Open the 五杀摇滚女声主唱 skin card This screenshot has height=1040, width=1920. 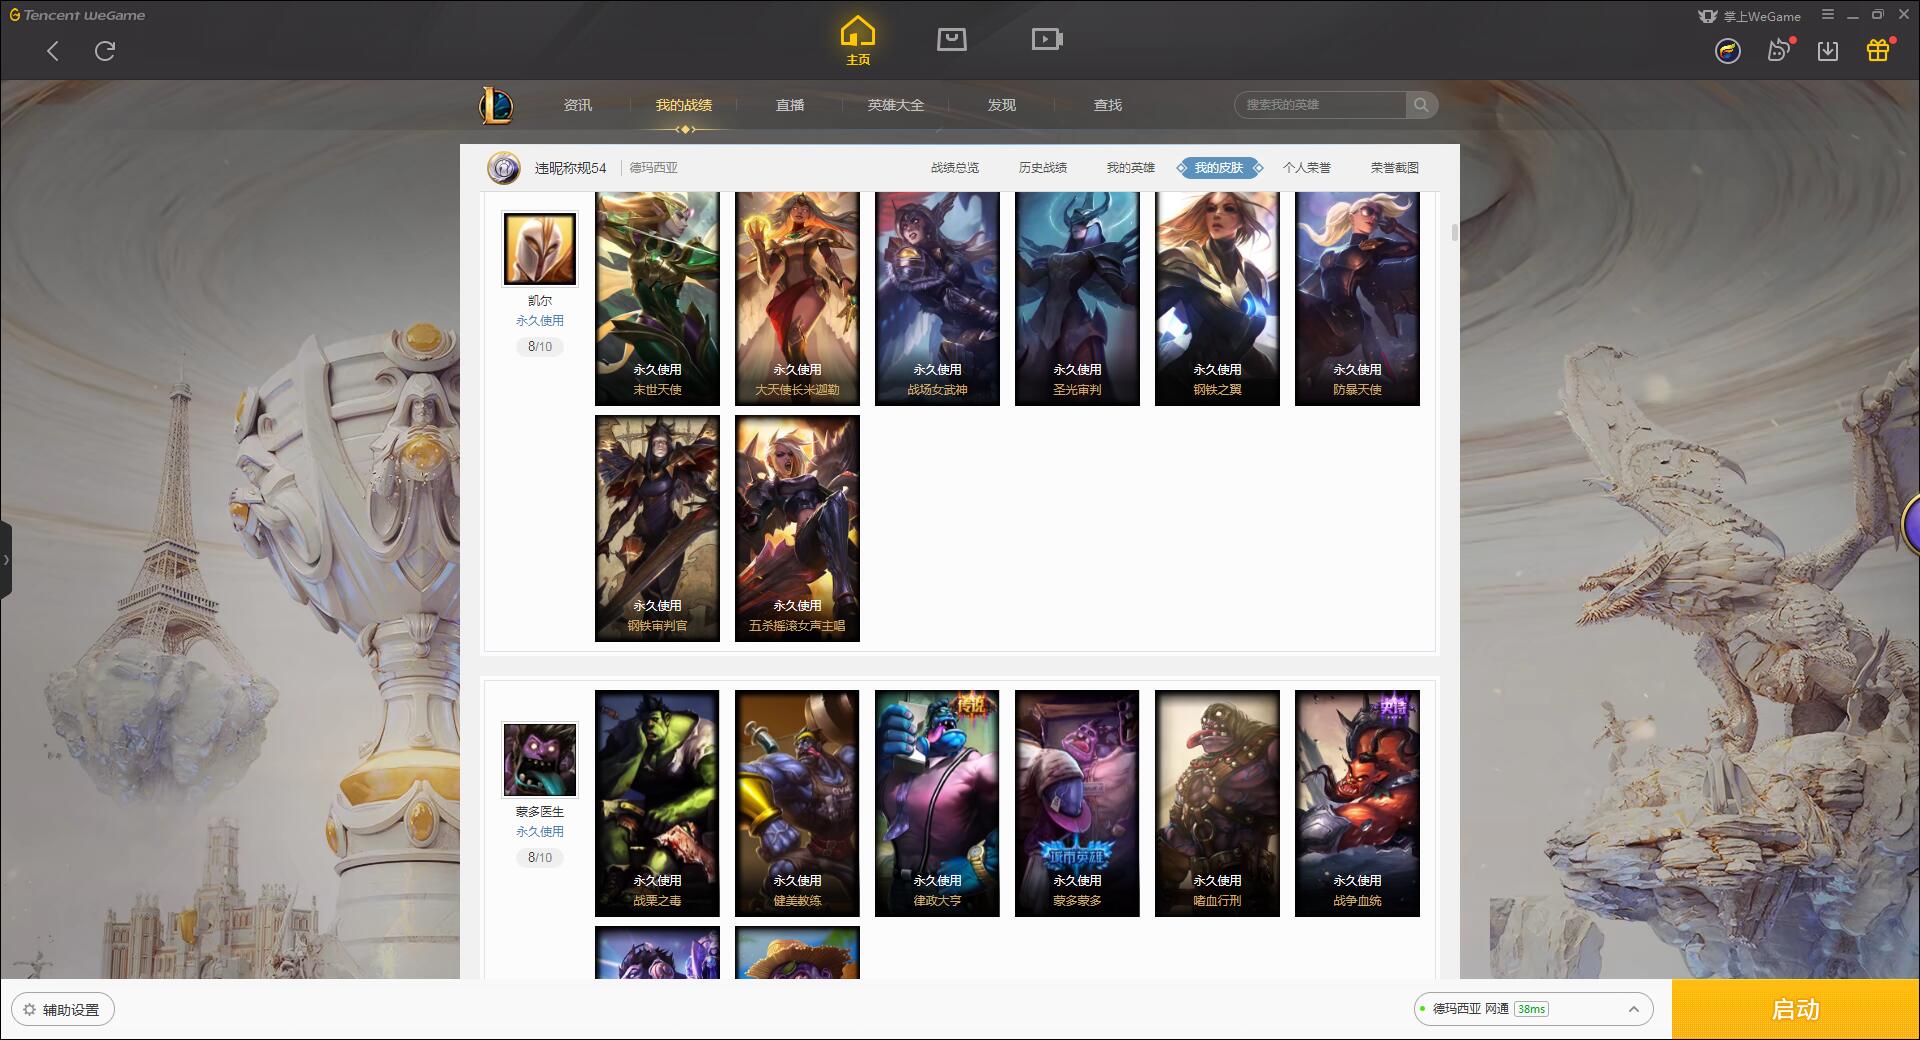coord(797,528)
